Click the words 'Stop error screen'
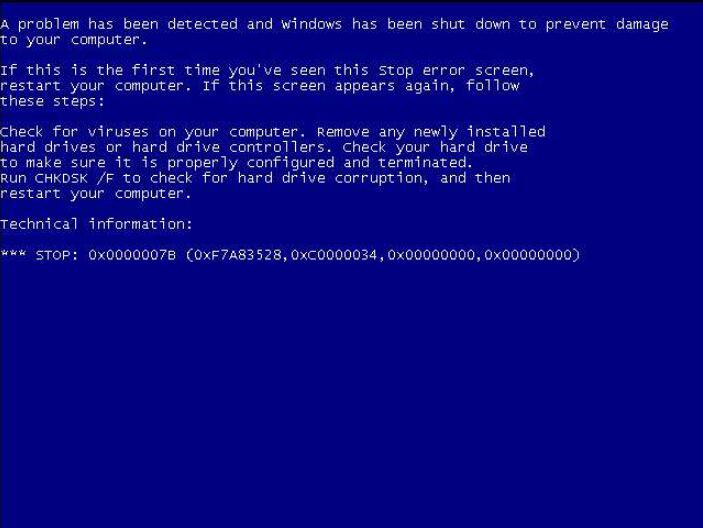 [x=456, y=70]
